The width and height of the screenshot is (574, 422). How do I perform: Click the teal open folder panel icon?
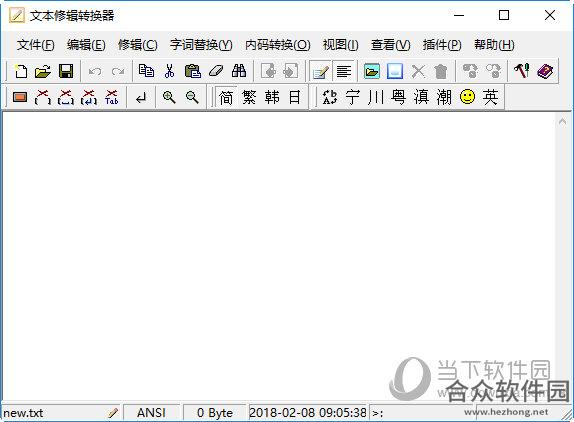point(372,71)
